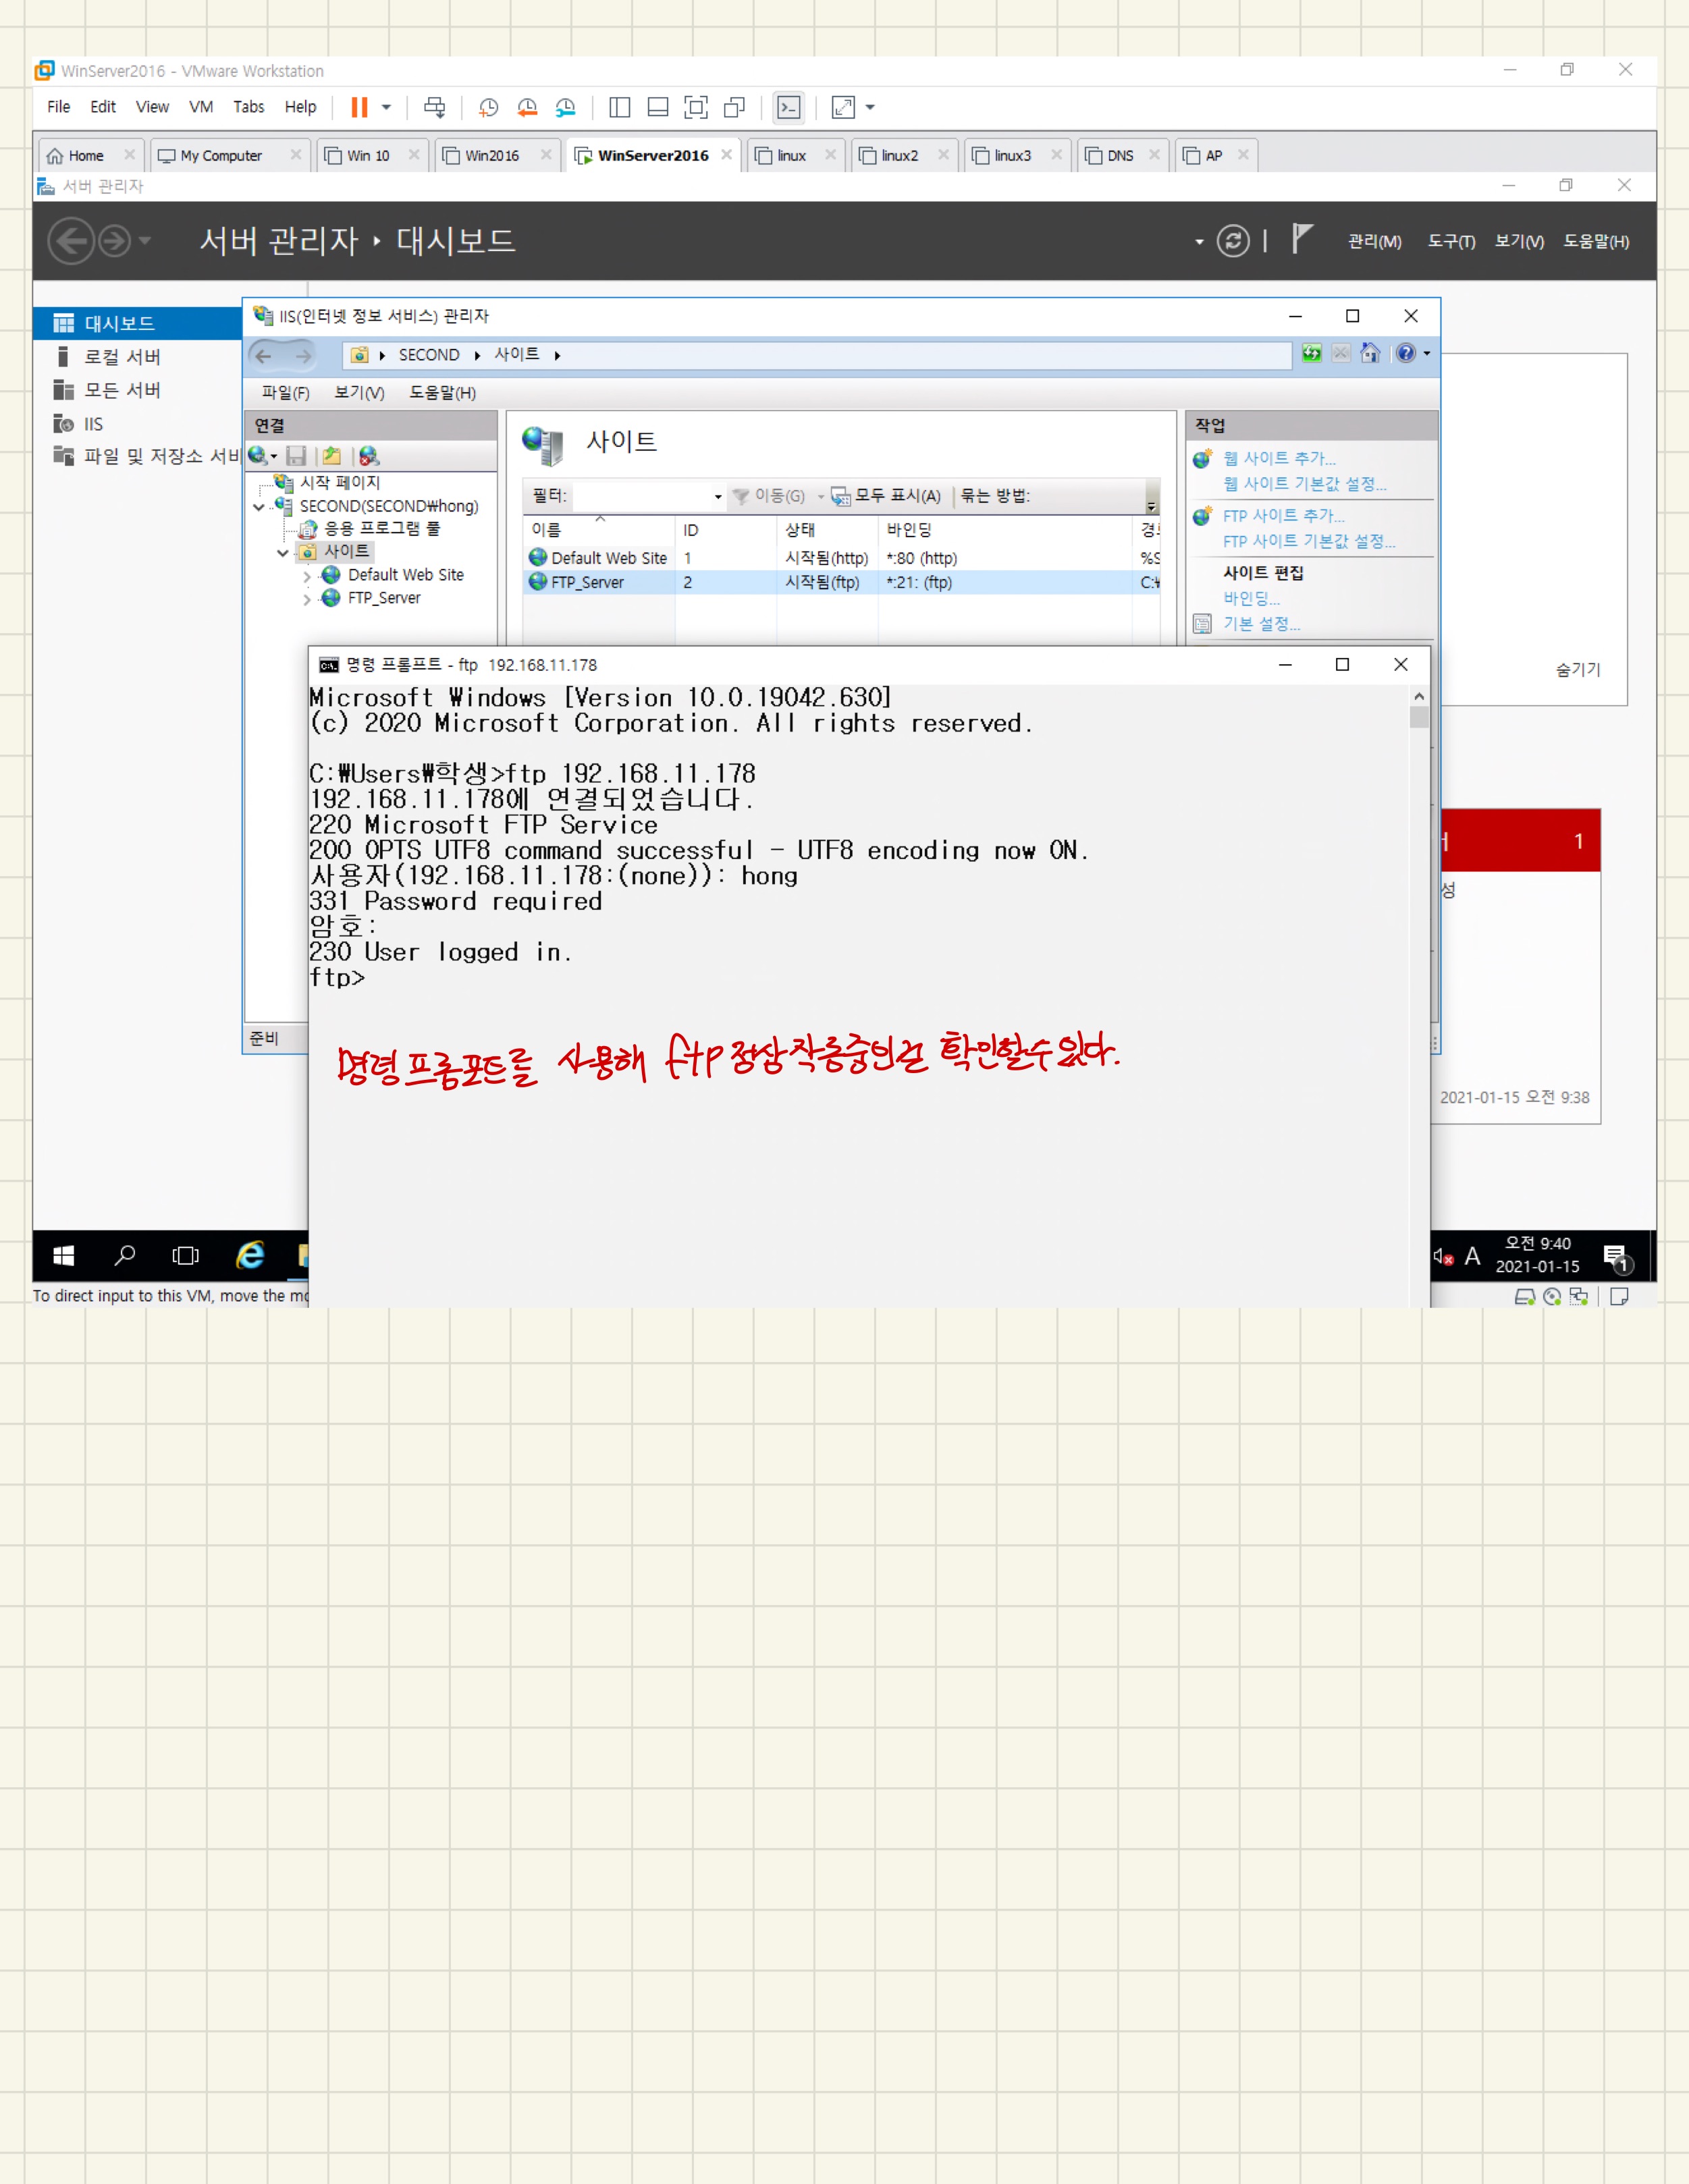Open 도구(T) menu in Server Manager
The width and height of the screenshot is (1689, 2184).
[1451, 241]
